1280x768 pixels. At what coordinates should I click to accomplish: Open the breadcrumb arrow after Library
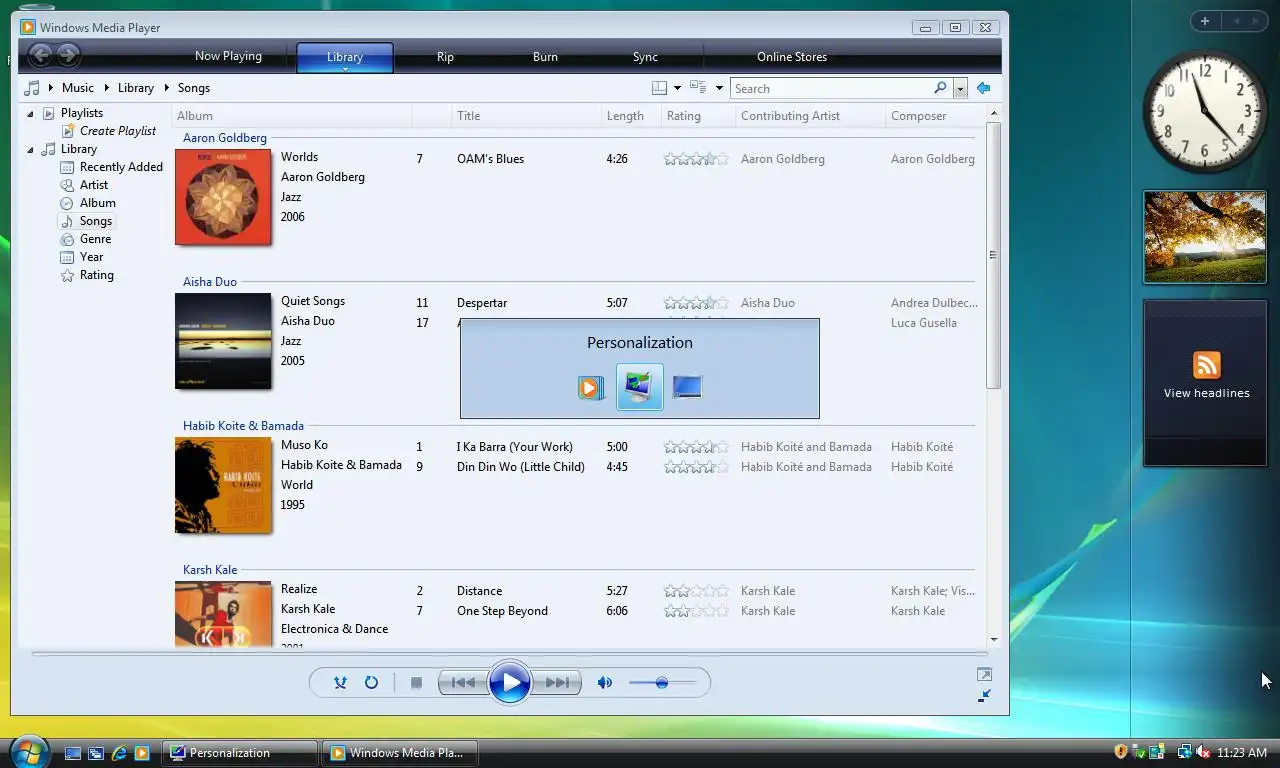click(166, 88)
